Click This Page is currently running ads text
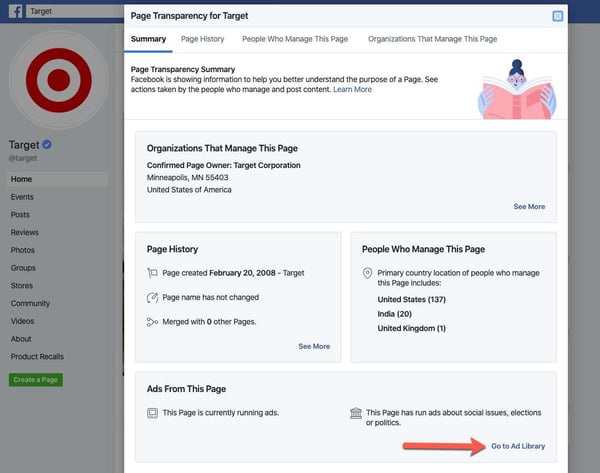Screen dimensions: 600x473 click(x=221, y=413)
